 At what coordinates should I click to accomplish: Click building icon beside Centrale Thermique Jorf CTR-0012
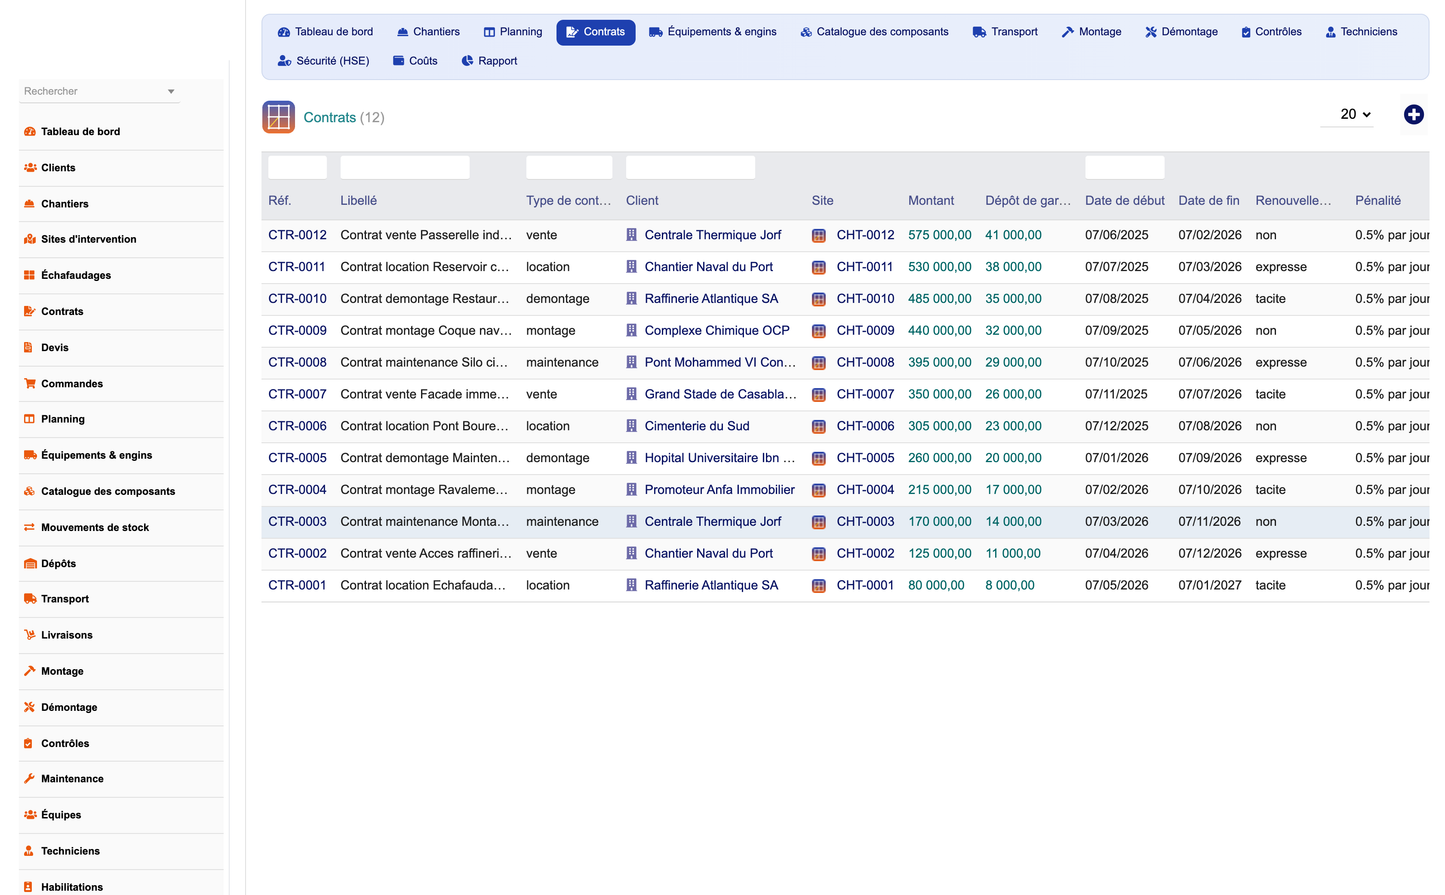632,235
